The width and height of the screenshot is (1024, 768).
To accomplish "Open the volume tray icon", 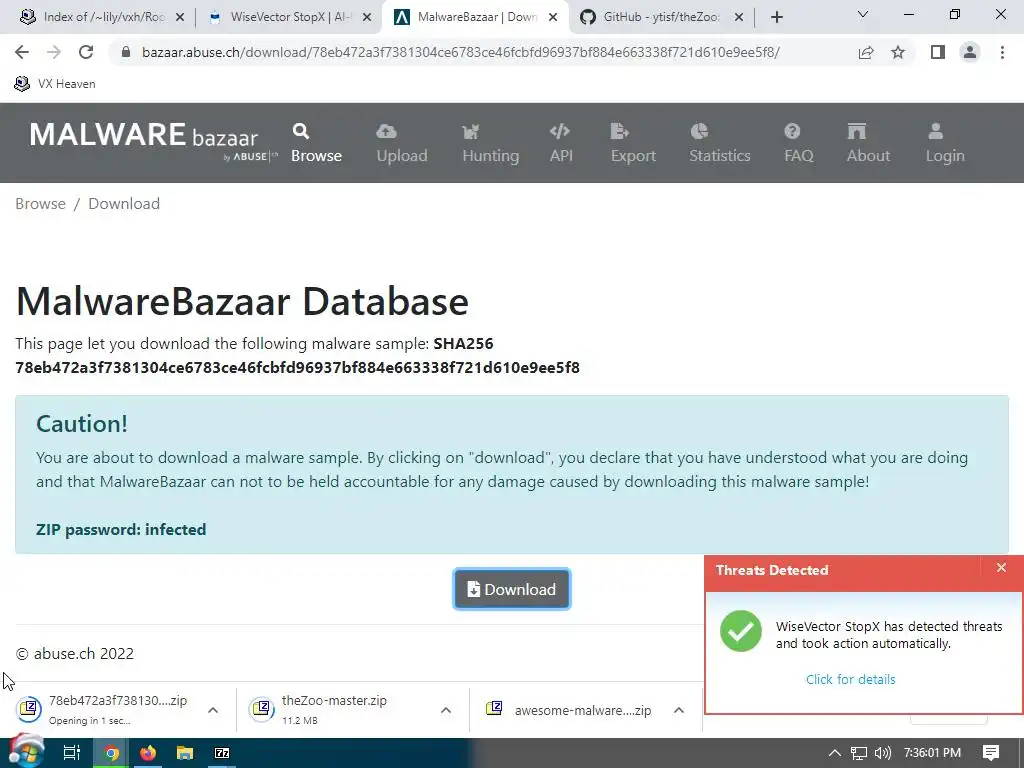I will coord(883,753).
